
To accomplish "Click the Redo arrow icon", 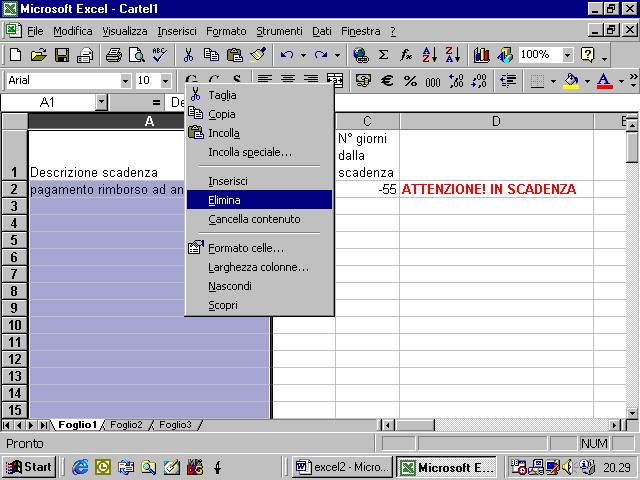I will [321, 55].
